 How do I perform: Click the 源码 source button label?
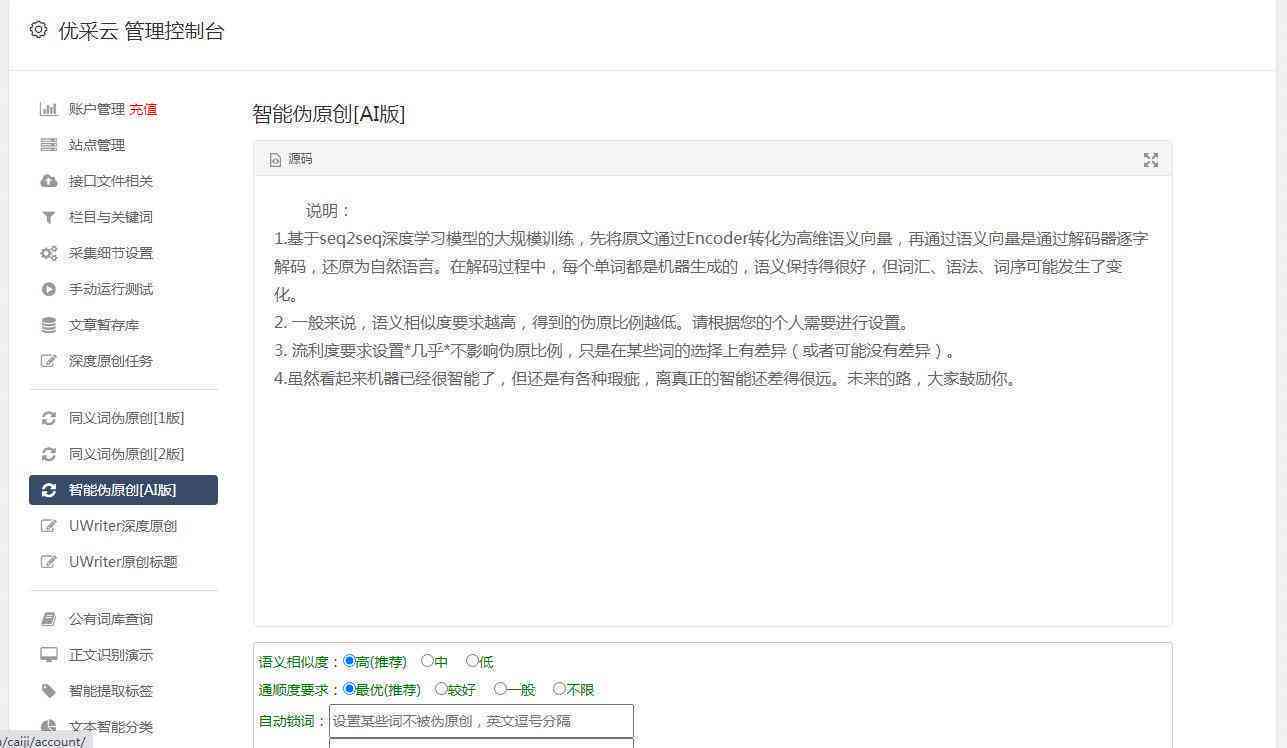click(300, 159)
